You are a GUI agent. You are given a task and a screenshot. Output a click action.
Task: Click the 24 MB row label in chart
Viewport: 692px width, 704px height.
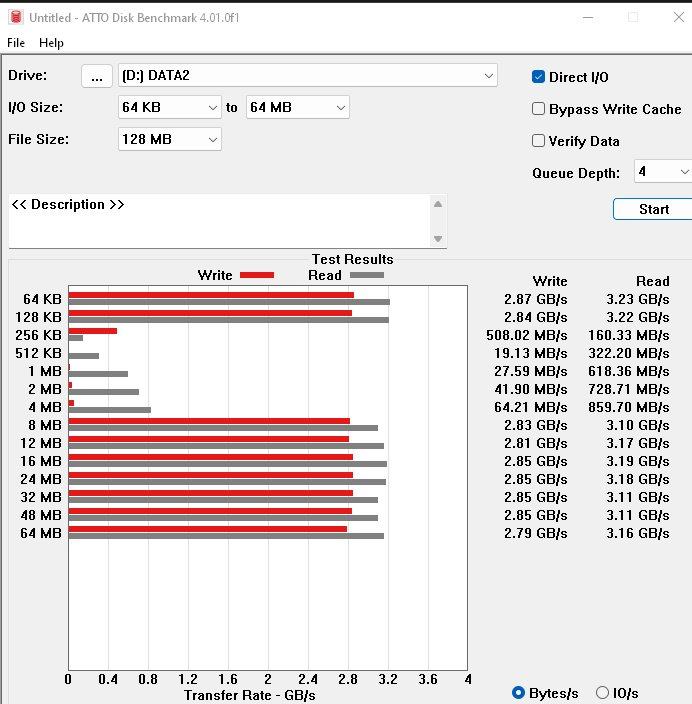pos(41,479)
